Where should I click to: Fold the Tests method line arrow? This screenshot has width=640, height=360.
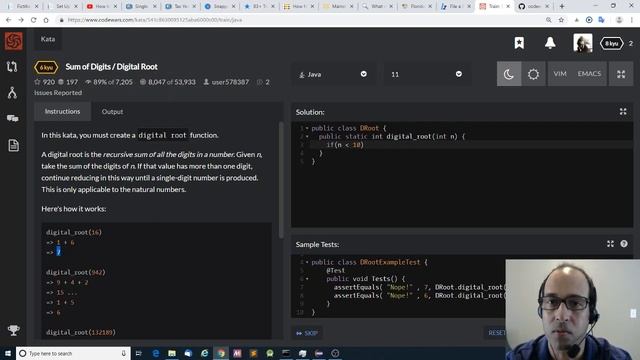point(307,279)
